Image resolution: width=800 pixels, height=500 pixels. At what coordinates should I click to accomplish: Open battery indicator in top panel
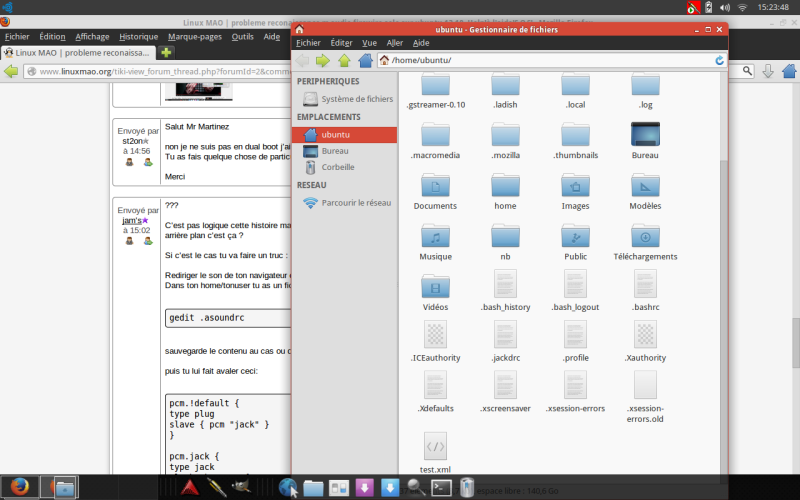(x=708, y=7)
